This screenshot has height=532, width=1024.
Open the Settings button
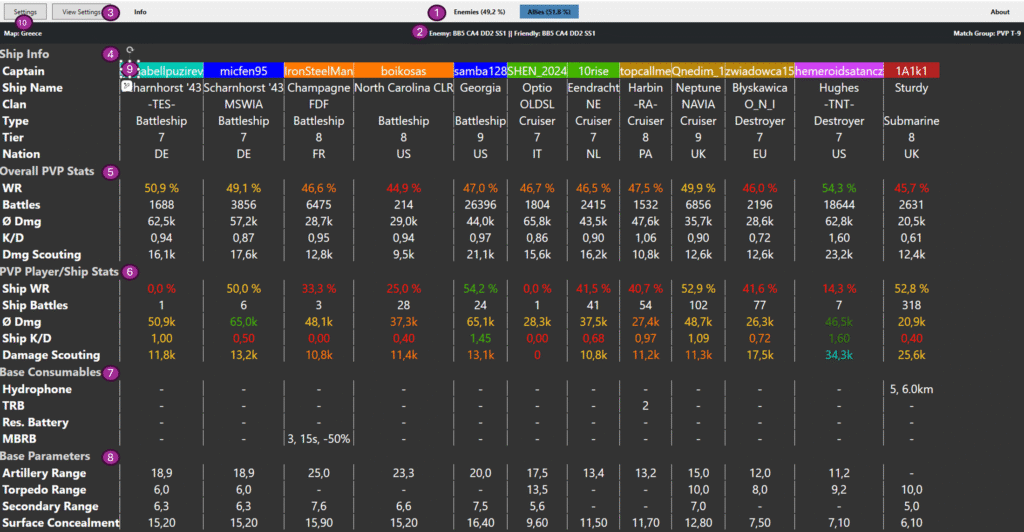[25, 12]
